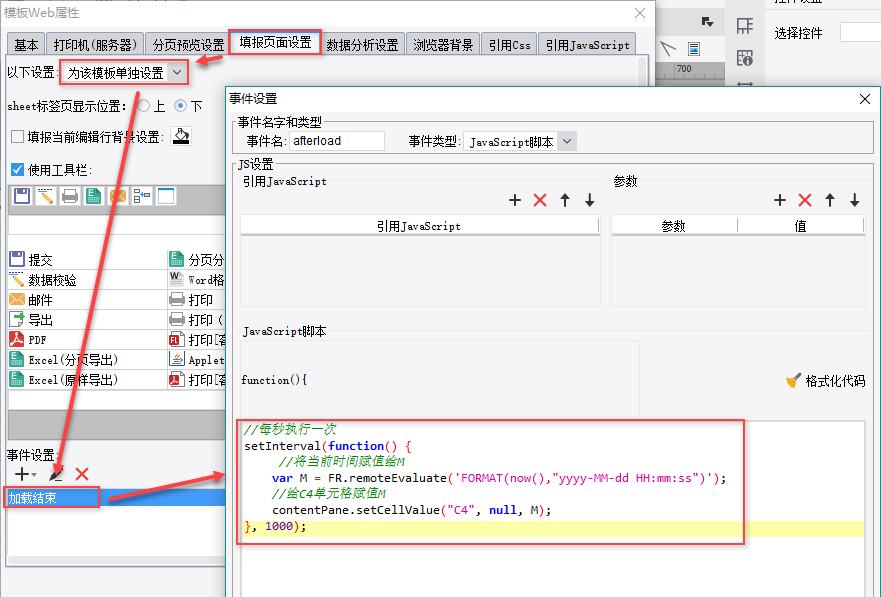Click the 参数 column header
Viewport: 881px width, 597px height.
(x=674, y=226)
